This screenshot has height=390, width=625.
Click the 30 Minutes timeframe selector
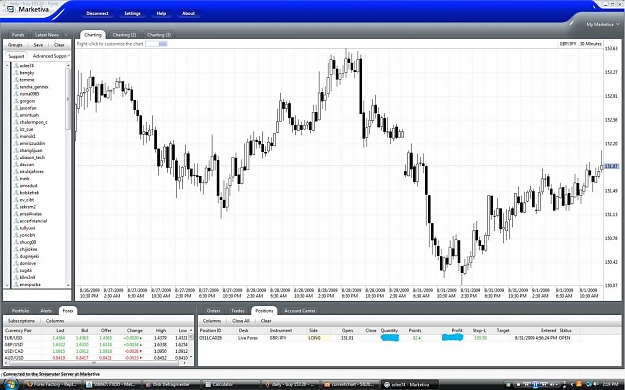pyautogui.click(x=591, y=44)
